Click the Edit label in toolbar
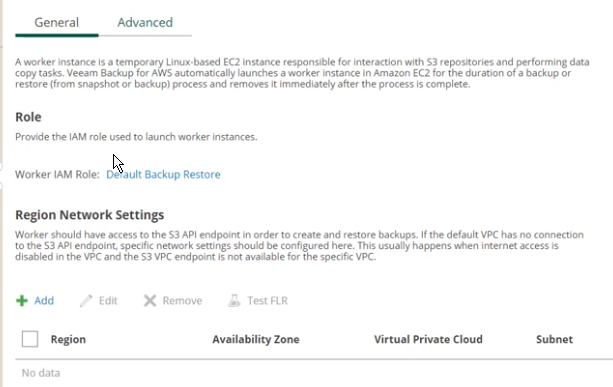The image size is (613, 387). [x=108, y=301]
